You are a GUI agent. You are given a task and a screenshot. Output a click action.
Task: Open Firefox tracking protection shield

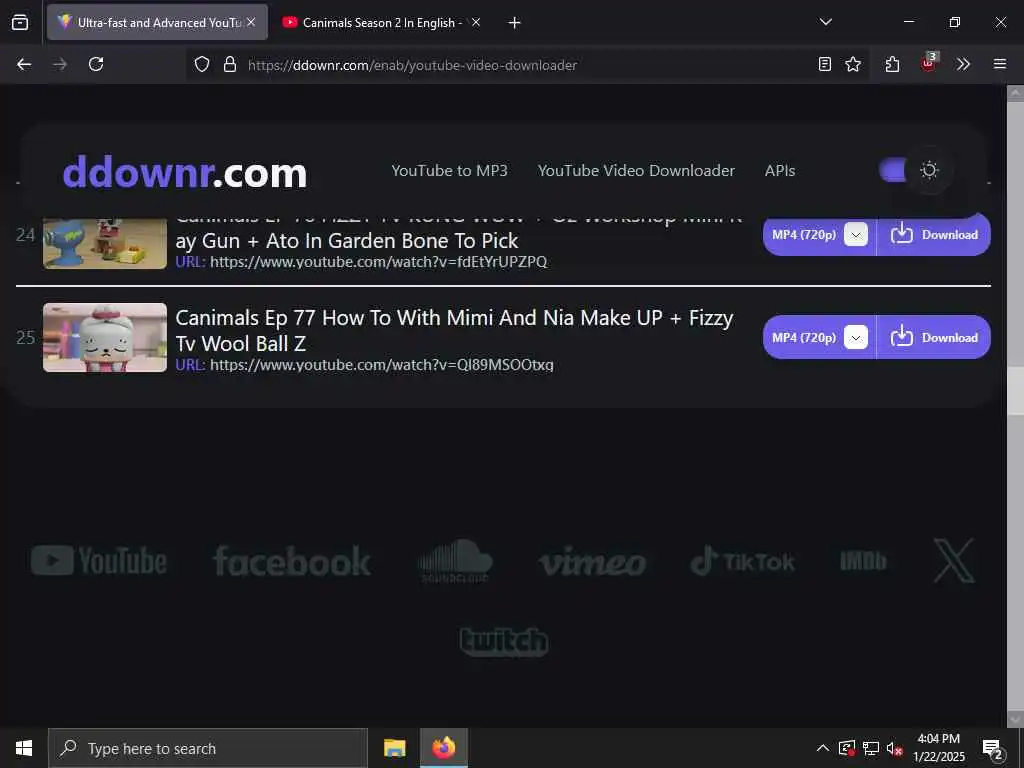[202, 64]
